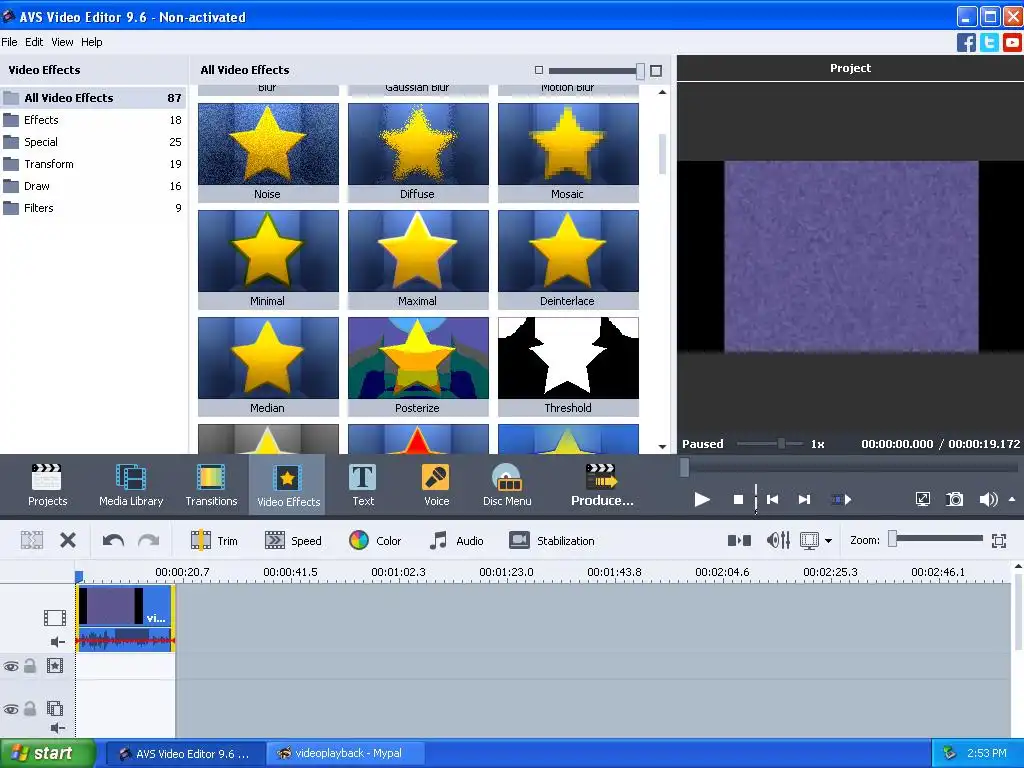The image size is (1024, 768).
Task: Select the Diffuse effect thumbnail
Action: 418,152
